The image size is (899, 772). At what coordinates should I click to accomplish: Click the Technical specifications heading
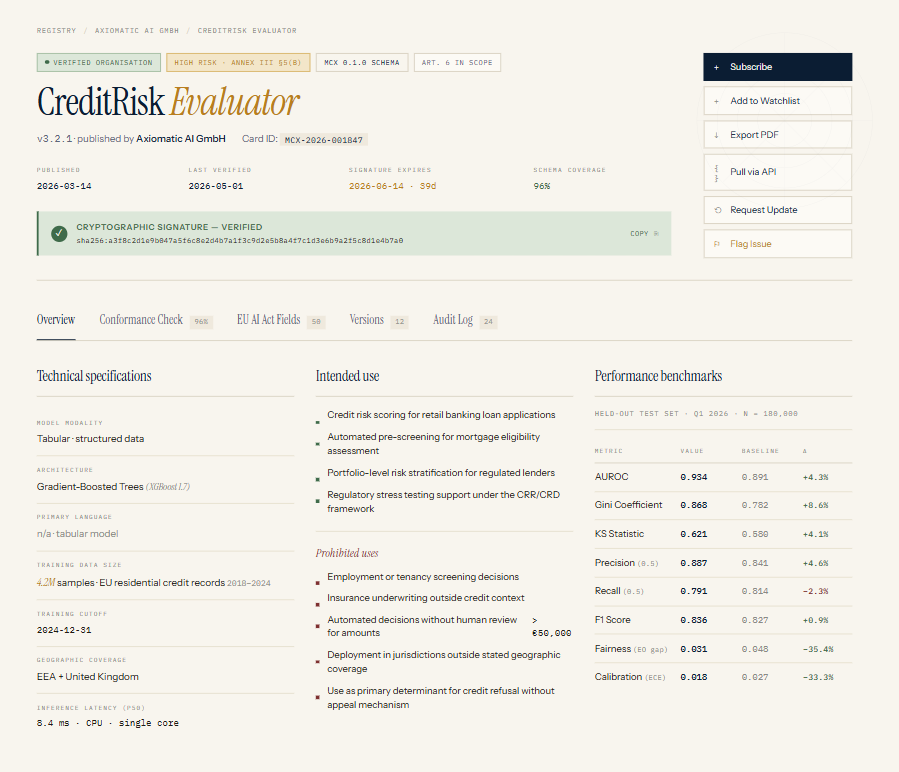(x=94, y=376)
